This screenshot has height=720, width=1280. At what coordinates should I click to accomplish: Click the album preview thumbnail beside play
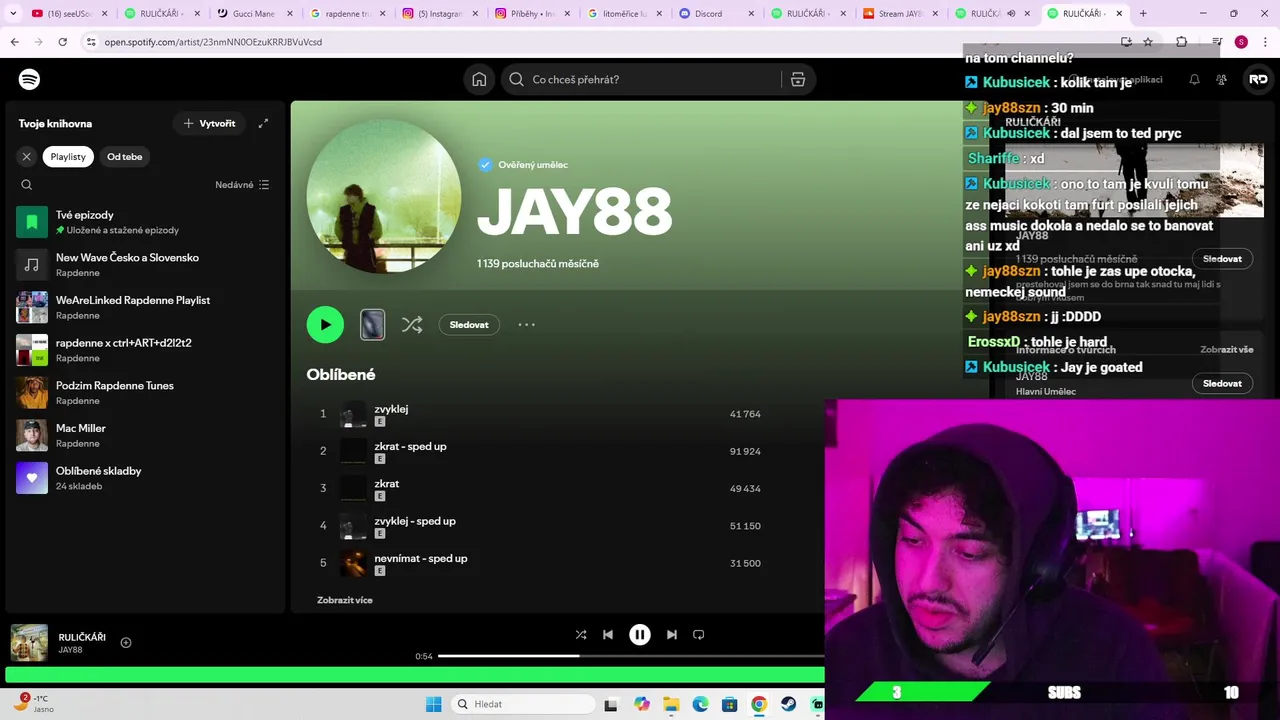[372, 325]
